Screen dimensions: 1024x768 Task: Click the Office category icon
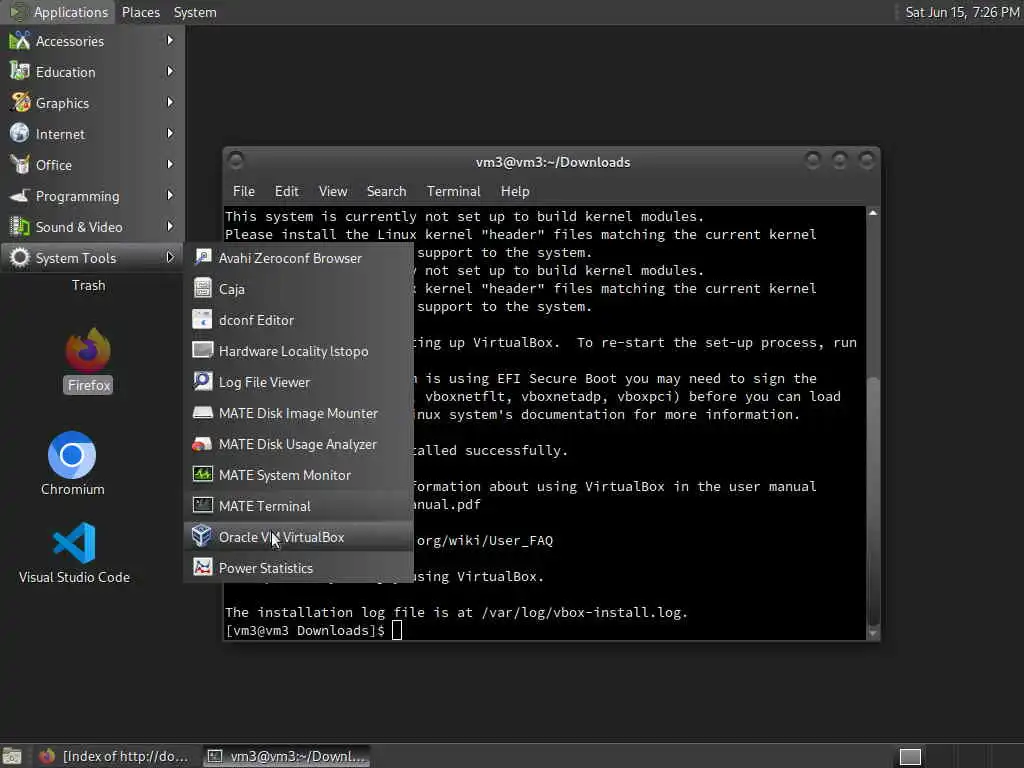point(20,165)
